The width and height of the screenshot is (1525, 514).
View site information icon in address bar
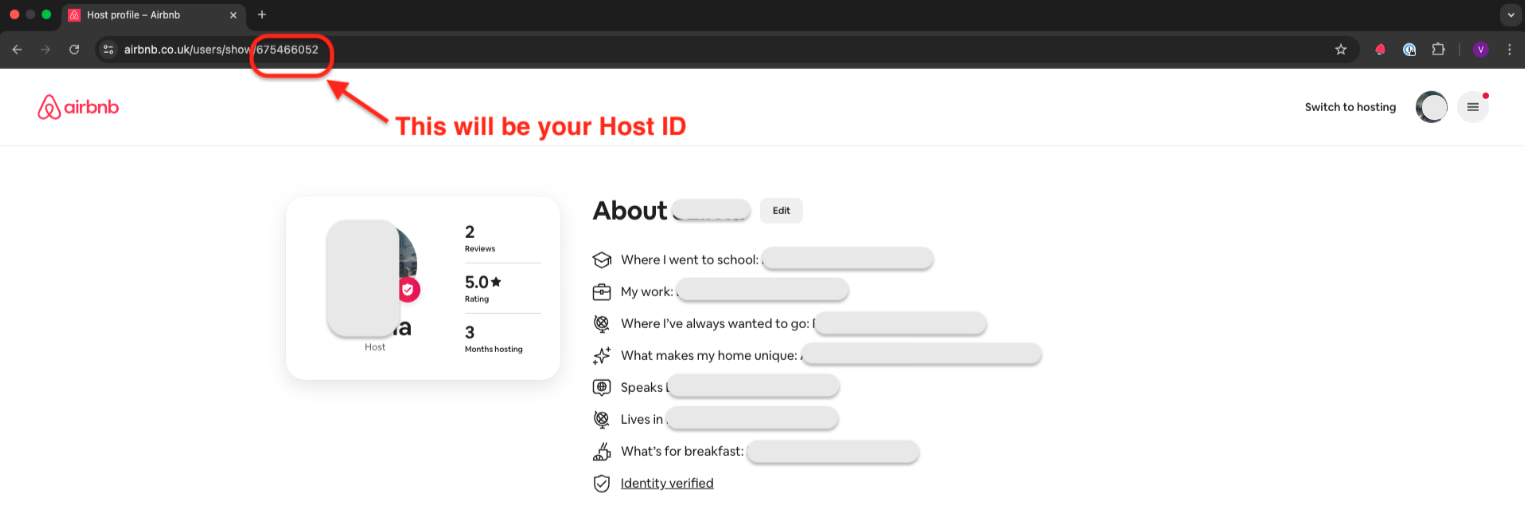click(x=109, y=49)
